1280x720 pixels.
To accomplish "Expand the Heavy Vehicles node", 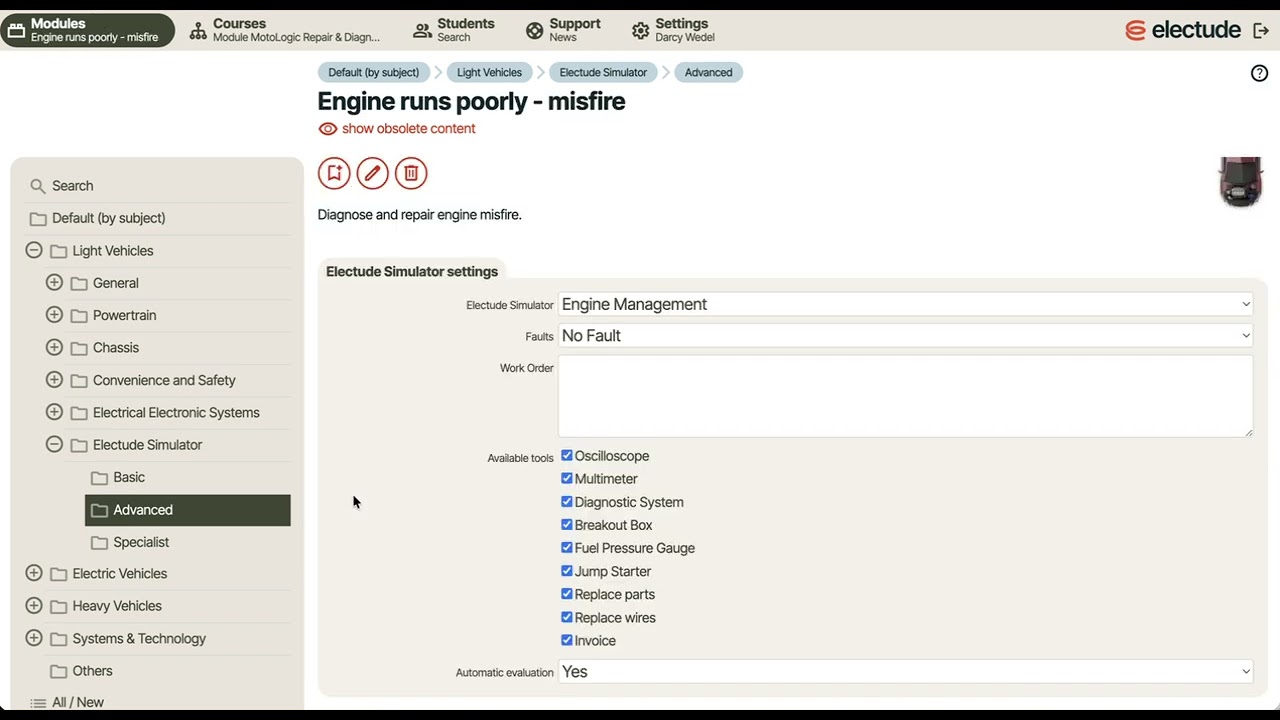I will 34,606.
